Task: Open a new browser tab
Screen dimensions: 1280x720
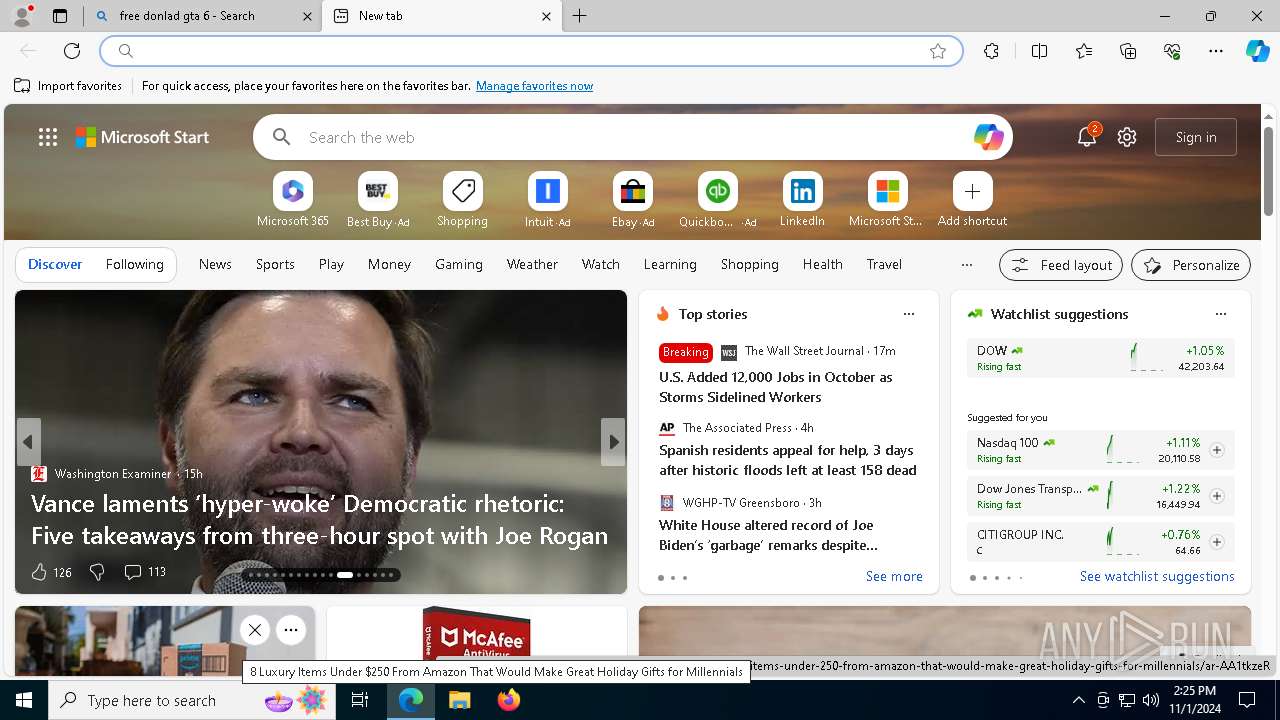Action: [x=579, y=16]
